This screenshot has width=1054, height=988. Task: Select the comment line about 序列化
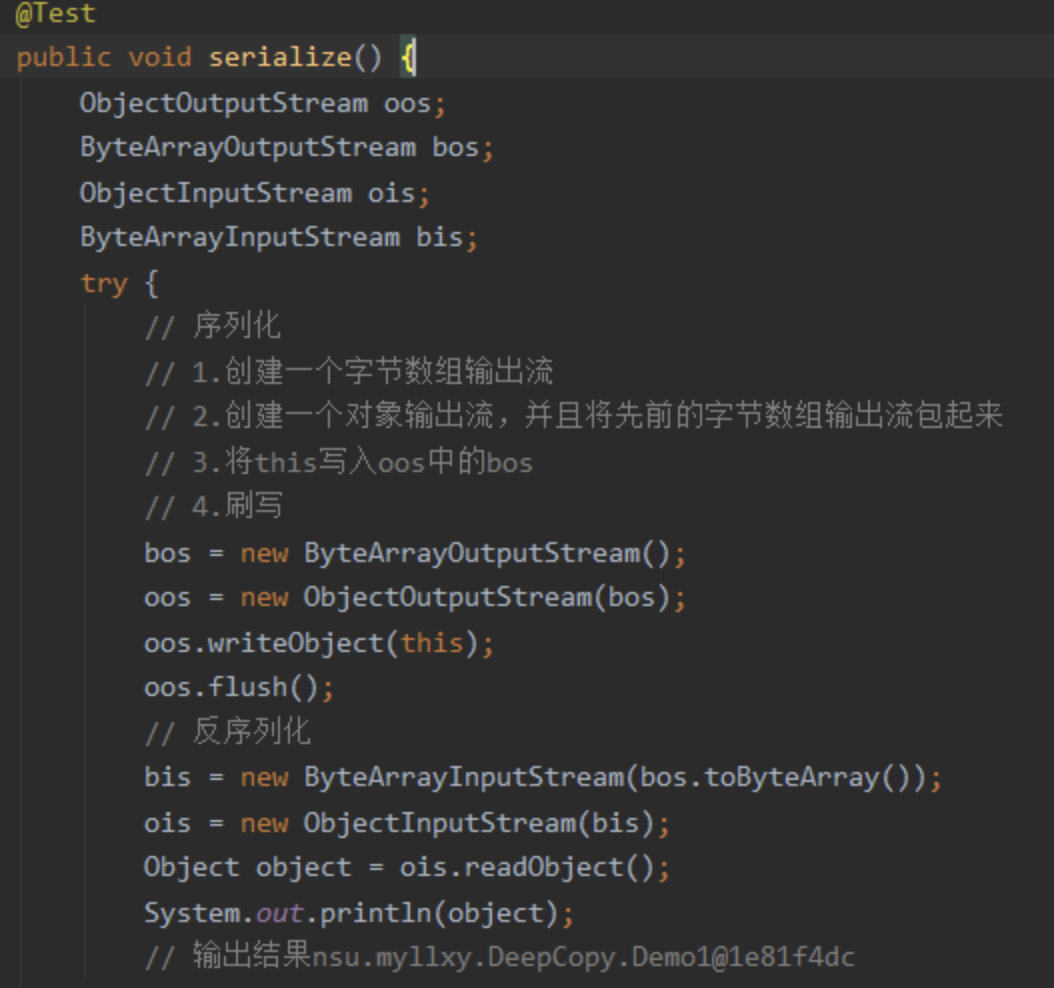coord(215,324)
